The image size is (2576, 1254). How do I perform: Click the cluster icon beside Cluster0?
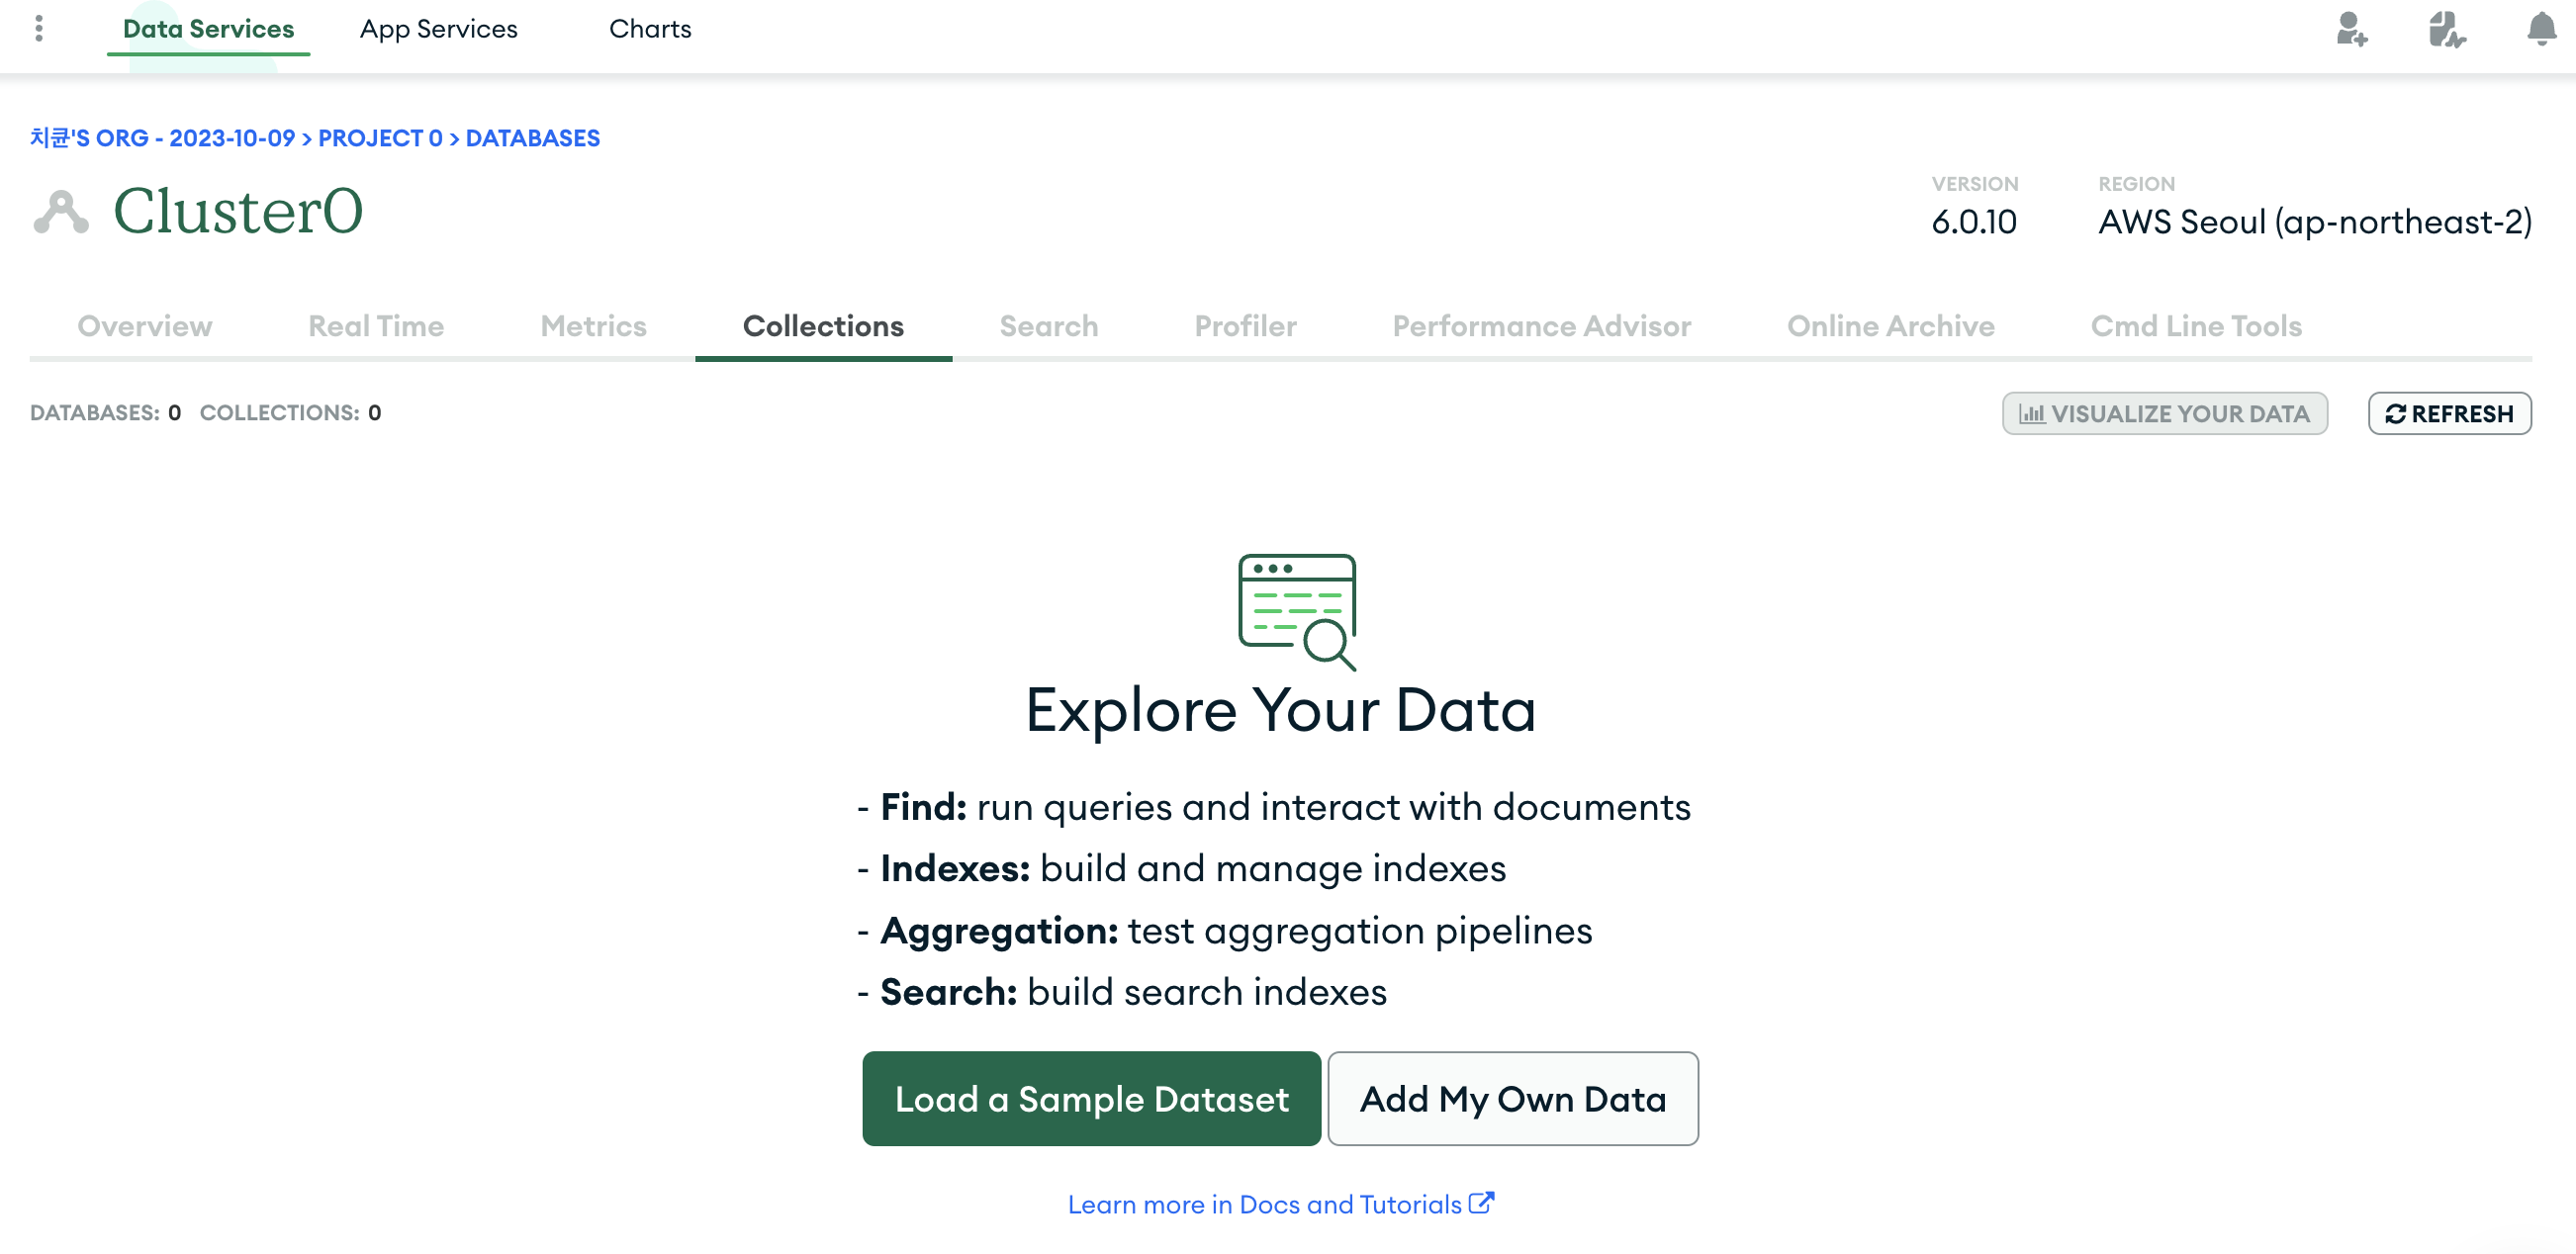[61, 212]
